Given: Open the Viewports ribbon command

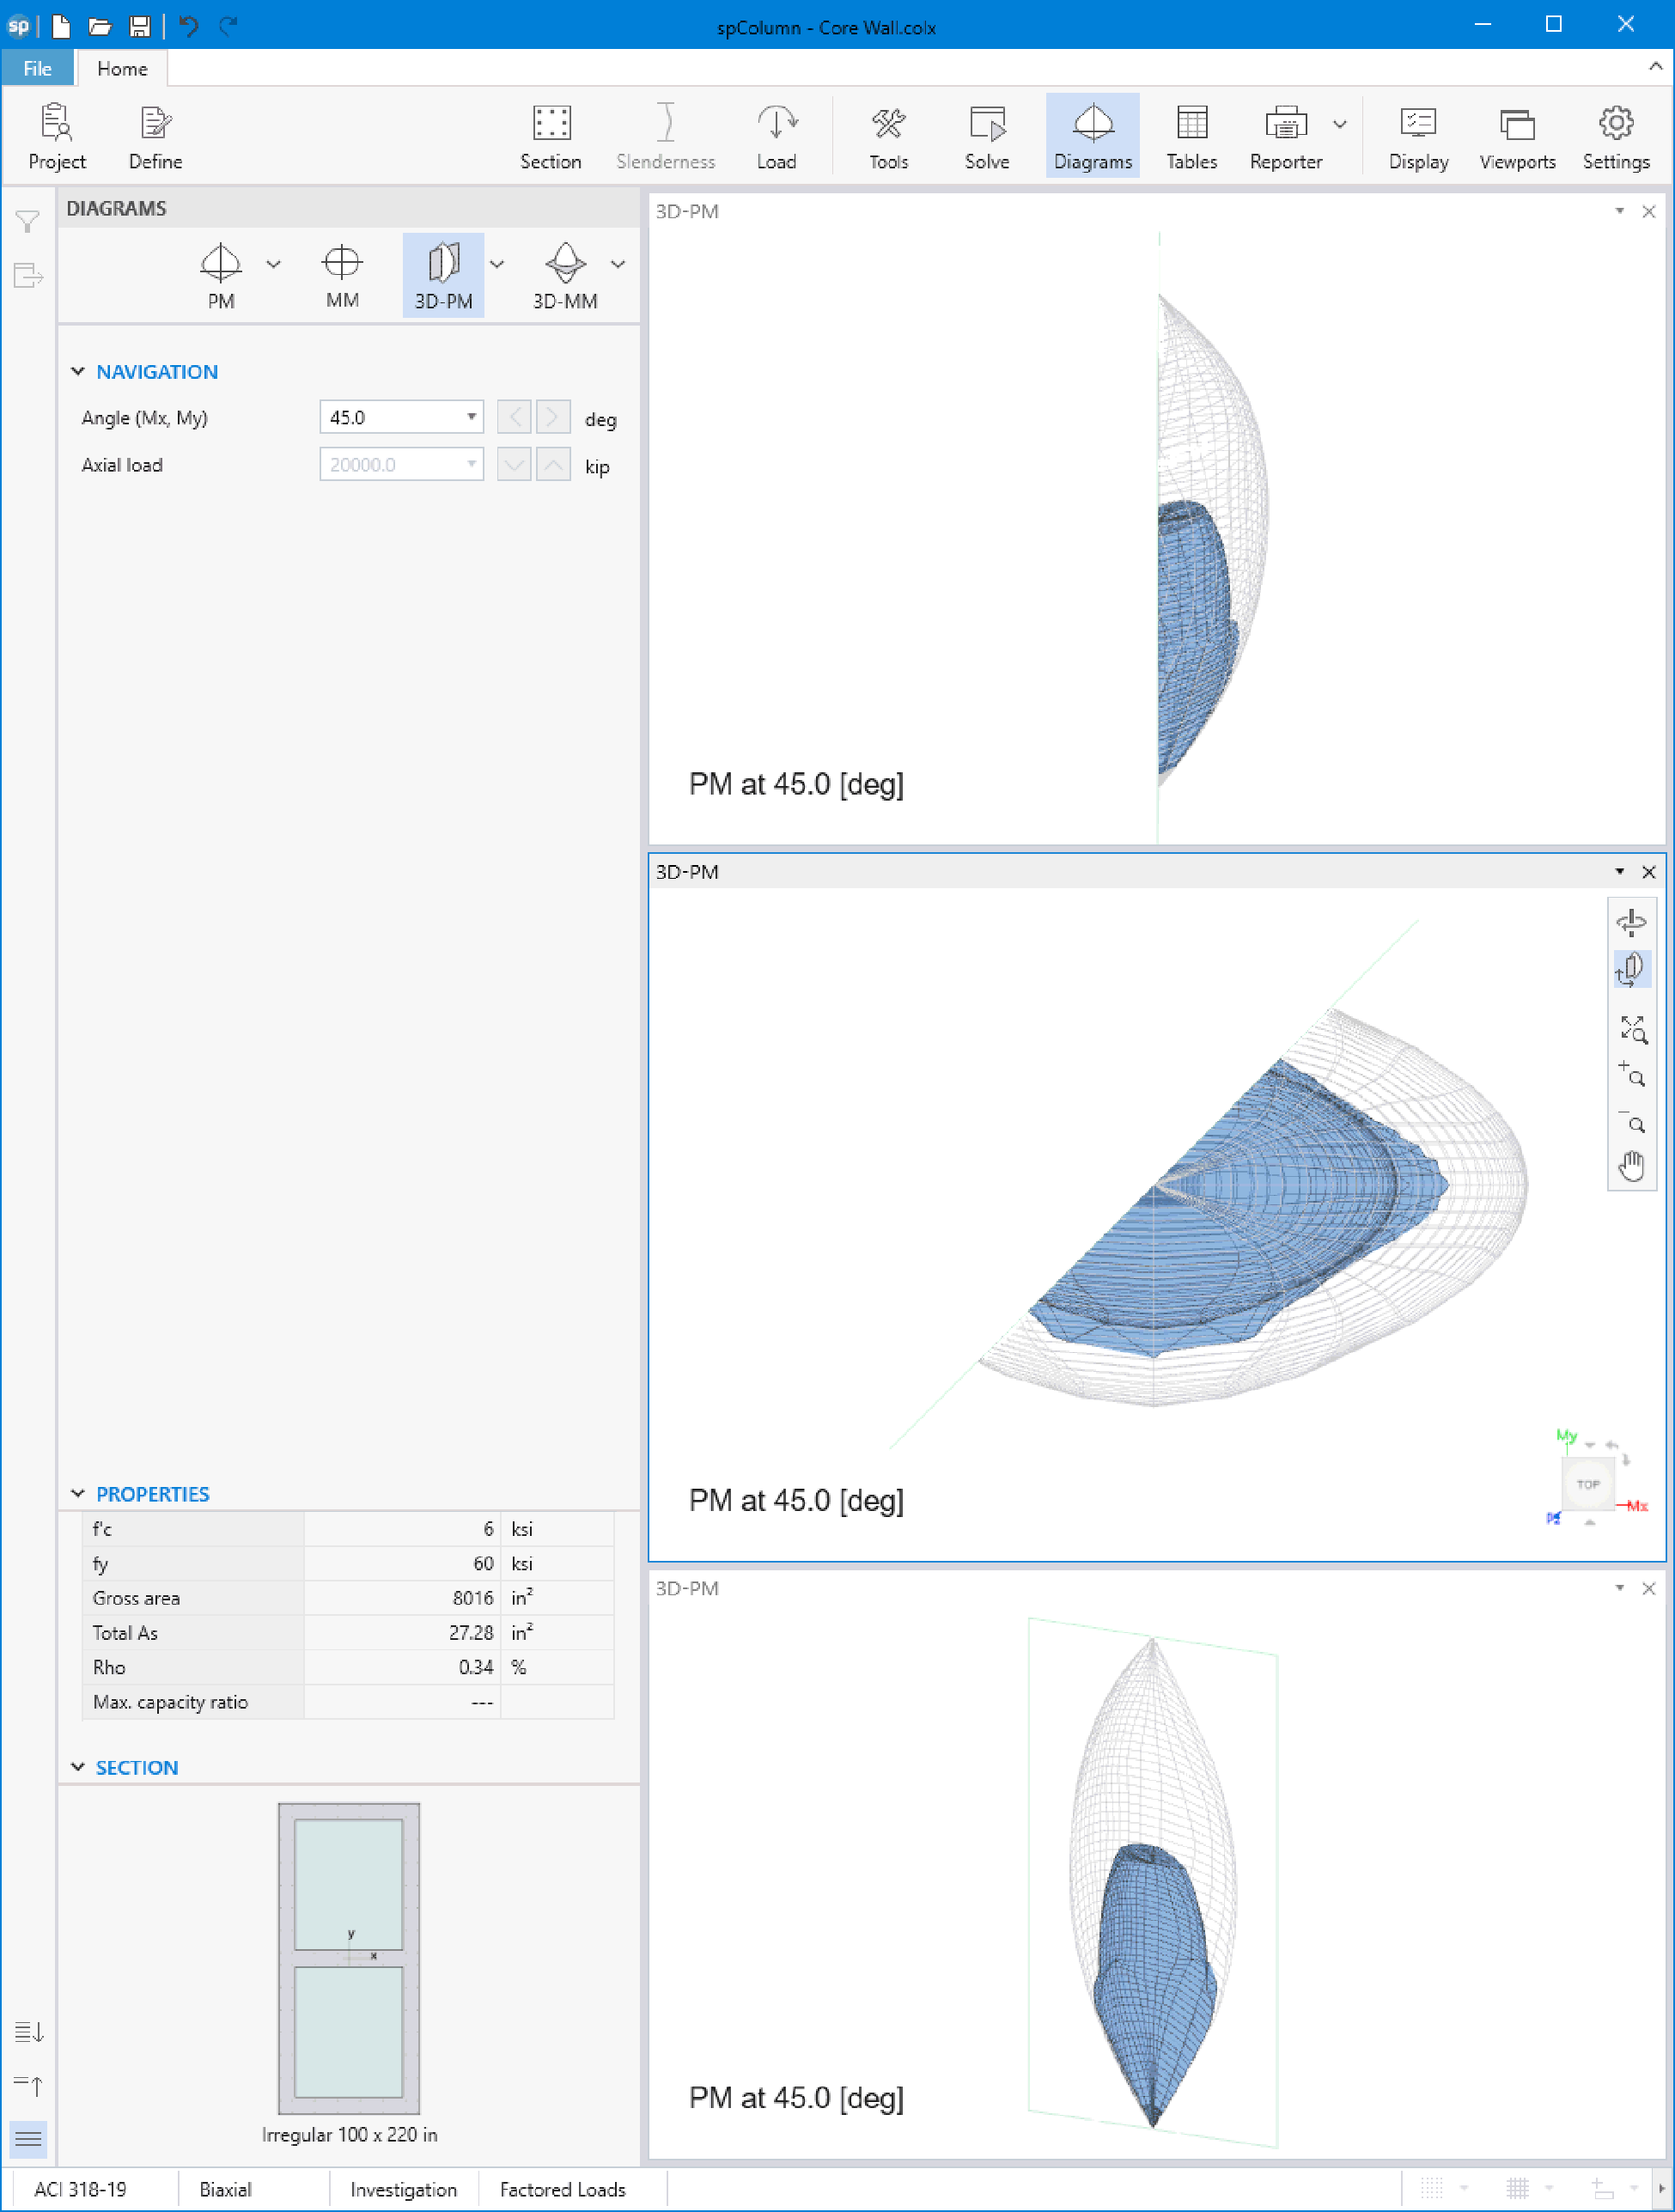Looking at the screenshot, I should (1516, 136).
